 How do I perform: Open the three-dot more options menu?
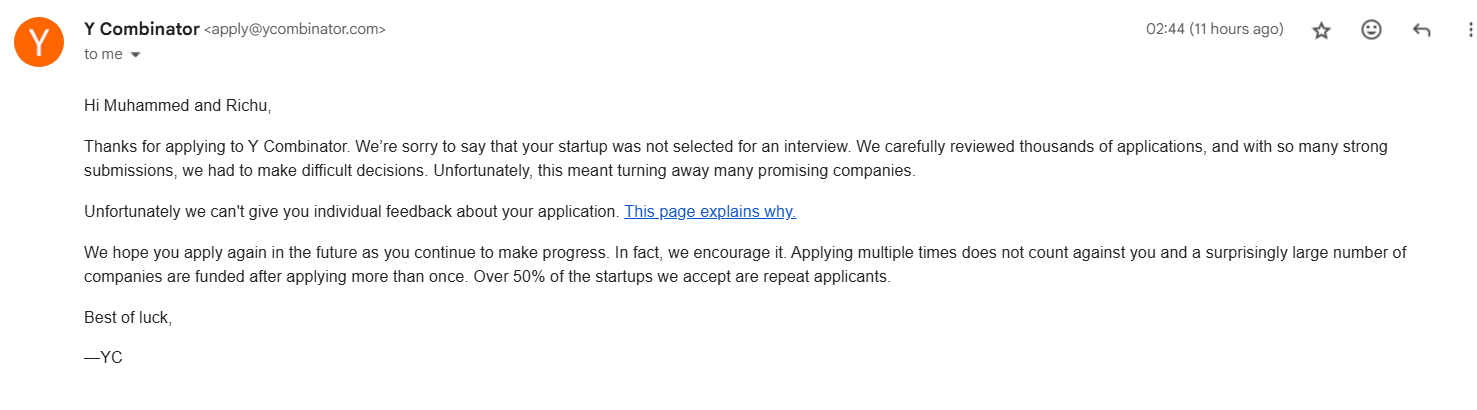coord(1468,31)
